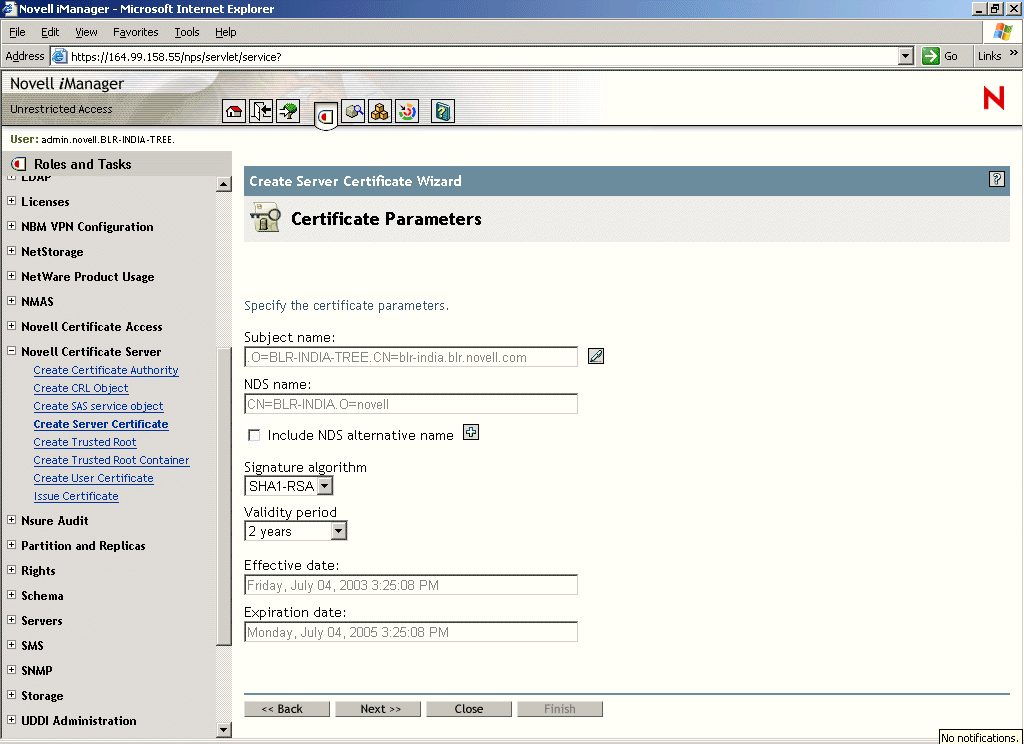1024x744 pixels.
Task: Toggle Include NDS alternative name checkbox
Action: coord(254,435)
